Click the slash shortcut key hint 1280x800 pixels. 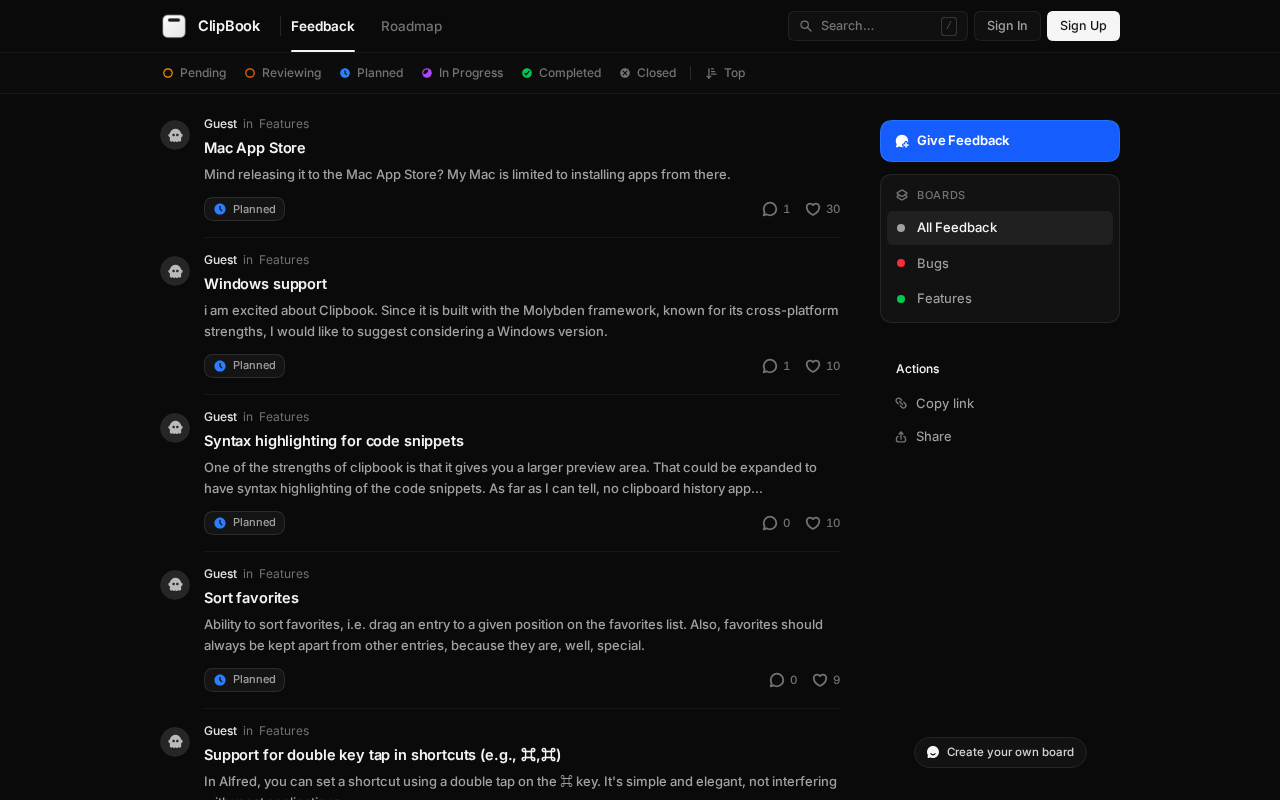tap(949, 26)
